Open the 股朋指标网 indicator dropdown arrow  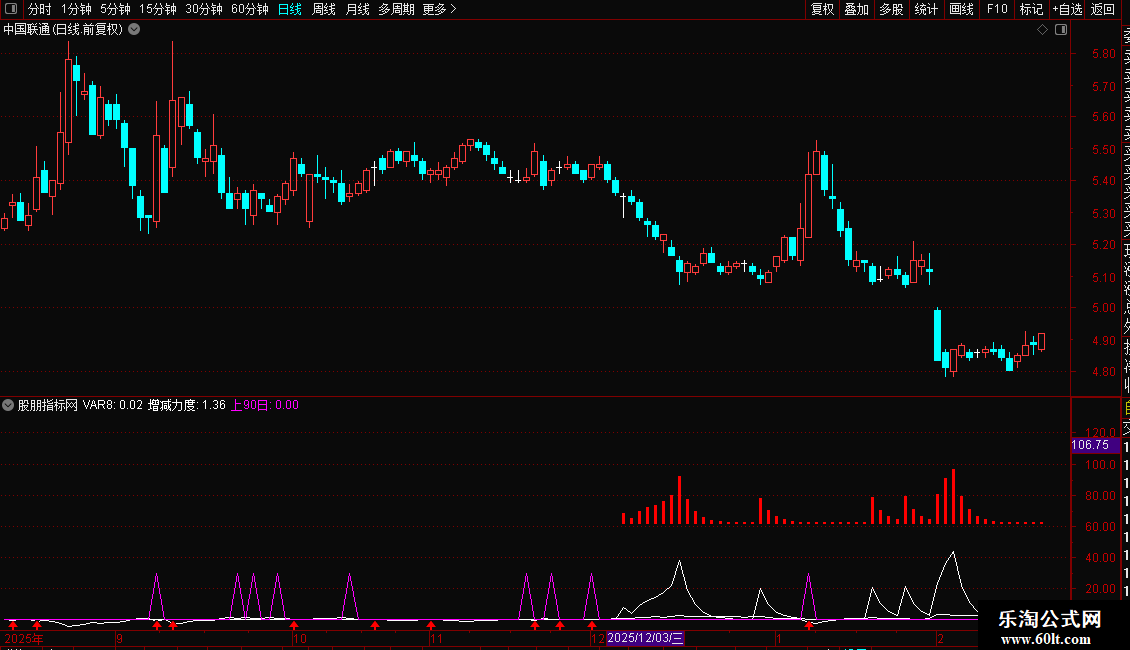tap(8, 405)
